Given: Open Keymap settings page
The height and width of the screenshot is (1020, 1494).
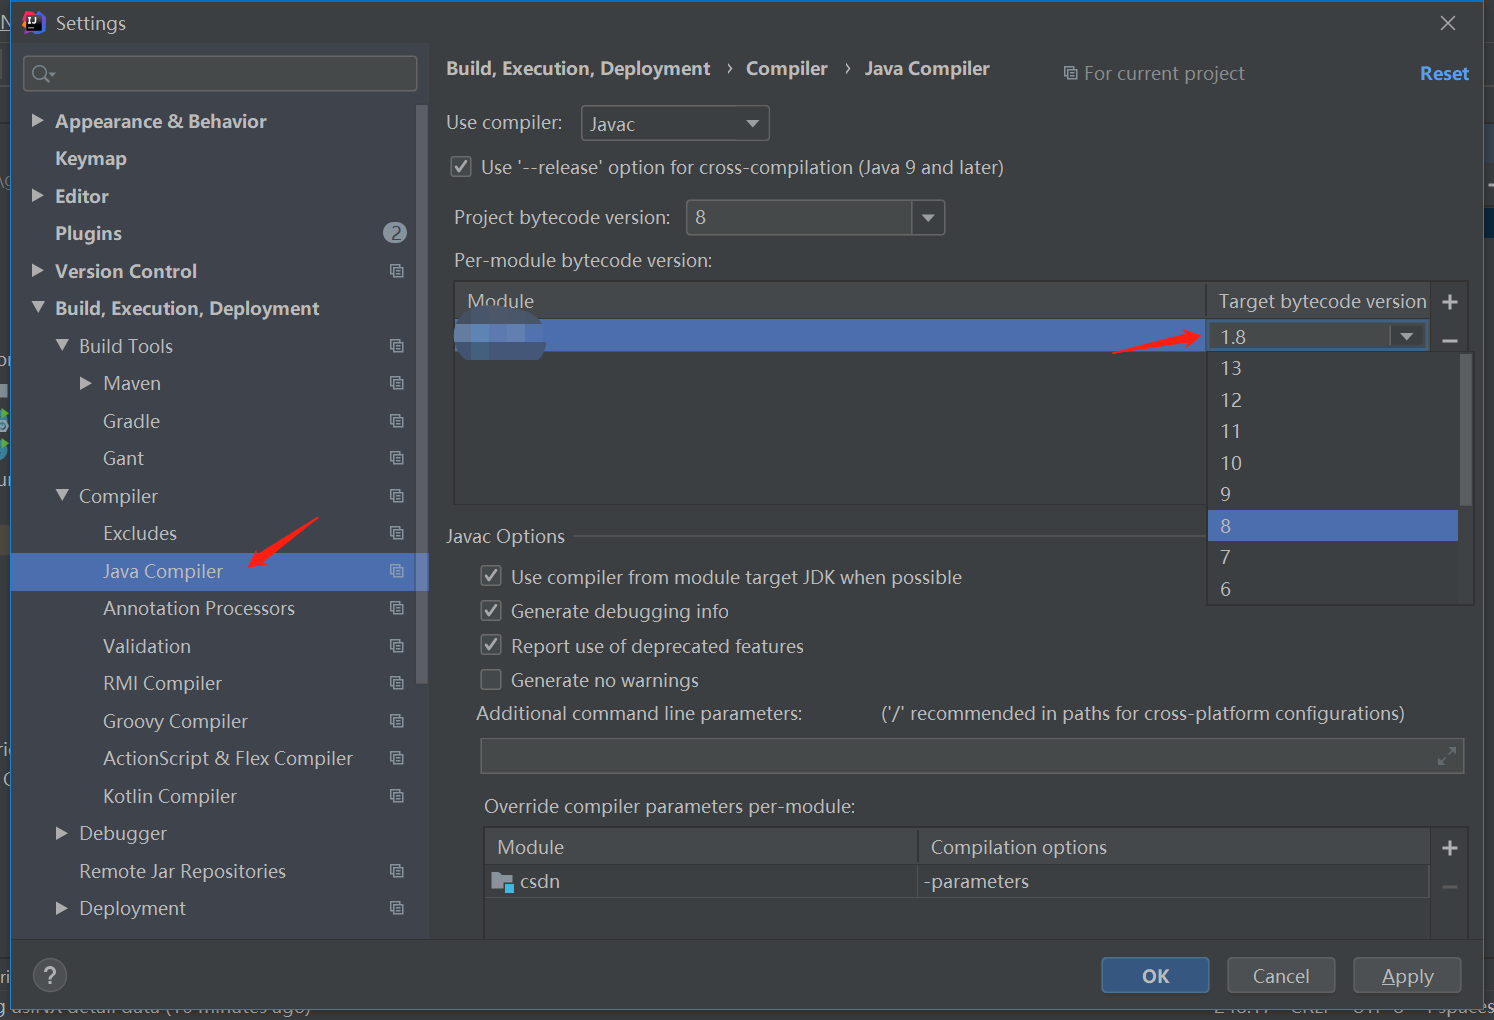Looking at the screenshot, I should coord(91,158).
